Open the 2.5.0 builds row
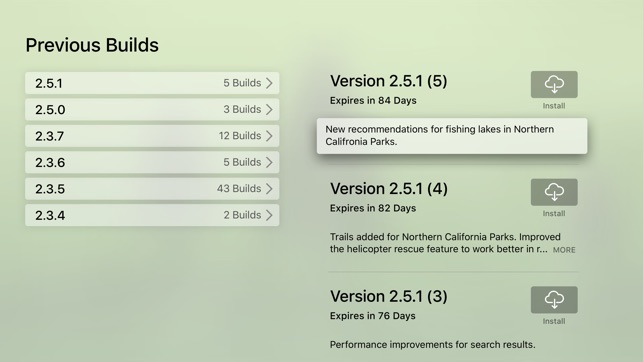The image size is (643, 362). [x=152, y=109]
